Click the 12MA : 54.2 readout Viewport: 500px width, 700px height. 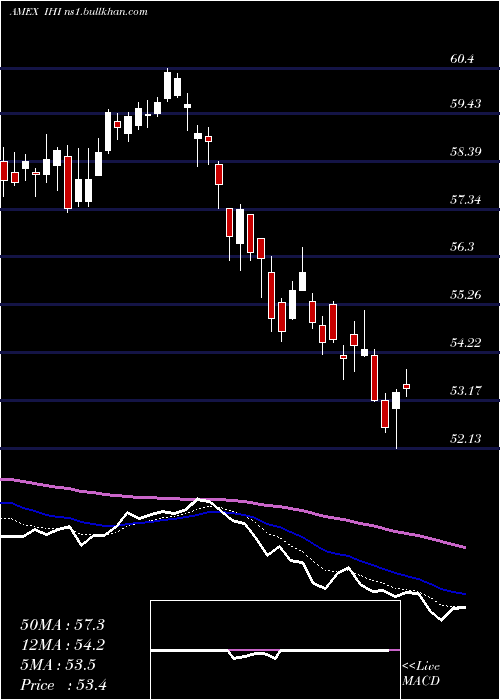coord(62,645)
